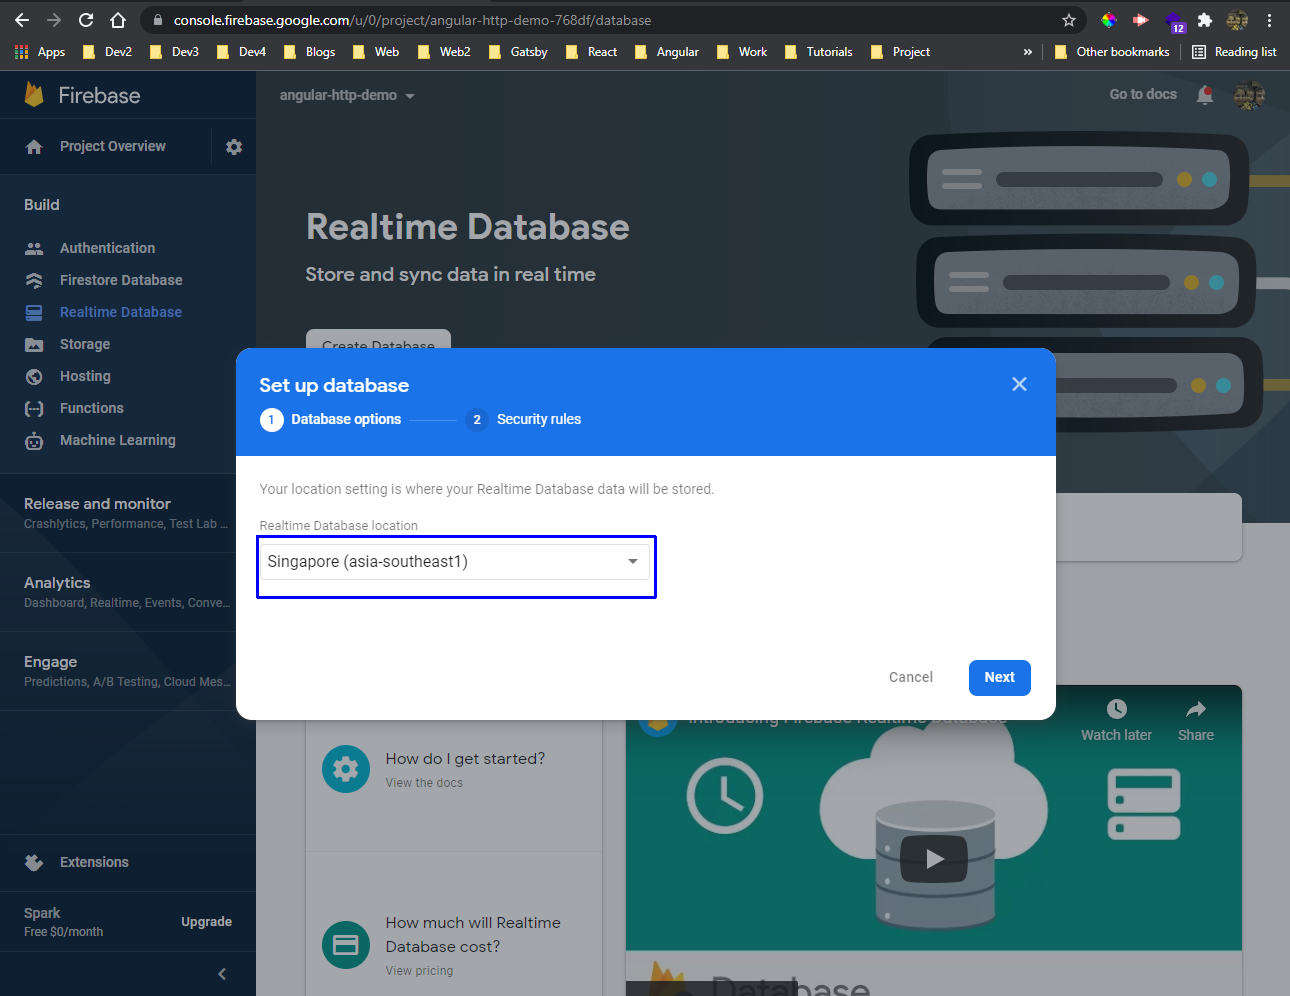Open Machine Learning in the sidebar
Viewport: 1290px width, 996px height.
pyautogui.click(x=118, y=440)
